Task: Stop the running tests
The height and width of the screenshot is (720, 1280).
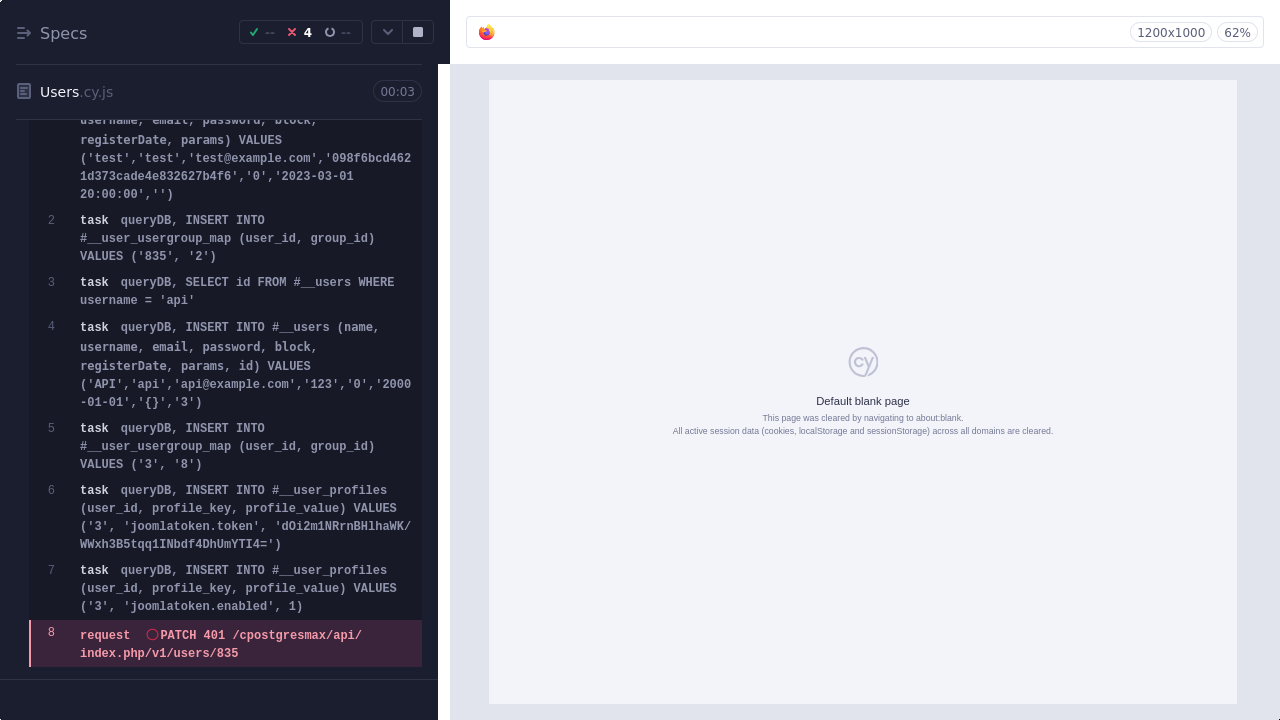Action: (418, 32)
